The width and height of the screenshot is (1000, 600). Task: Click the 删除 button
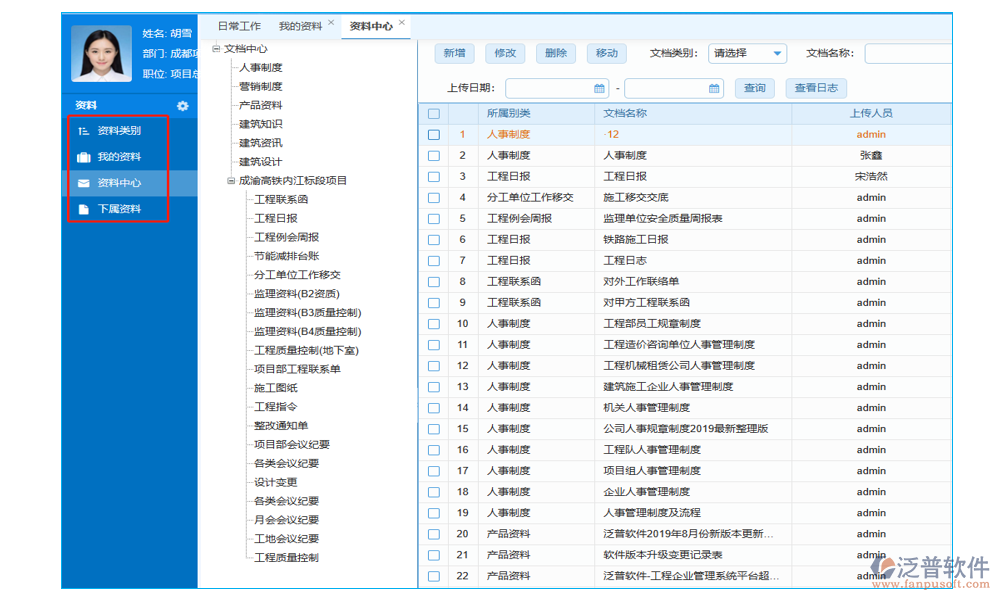[x=556, y=53]
